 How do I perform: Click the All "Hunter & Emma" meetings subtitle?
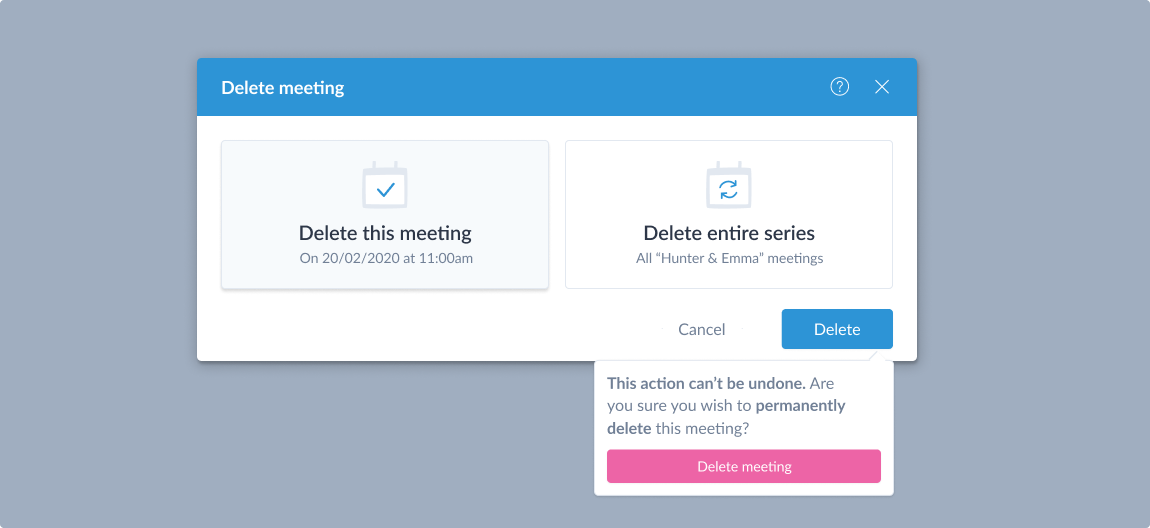729,258
